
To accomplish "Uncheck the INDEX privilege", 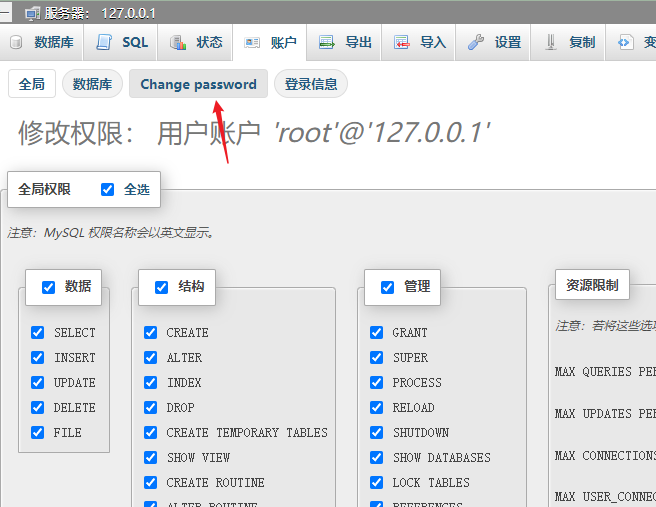I will [x=151, y=382].
